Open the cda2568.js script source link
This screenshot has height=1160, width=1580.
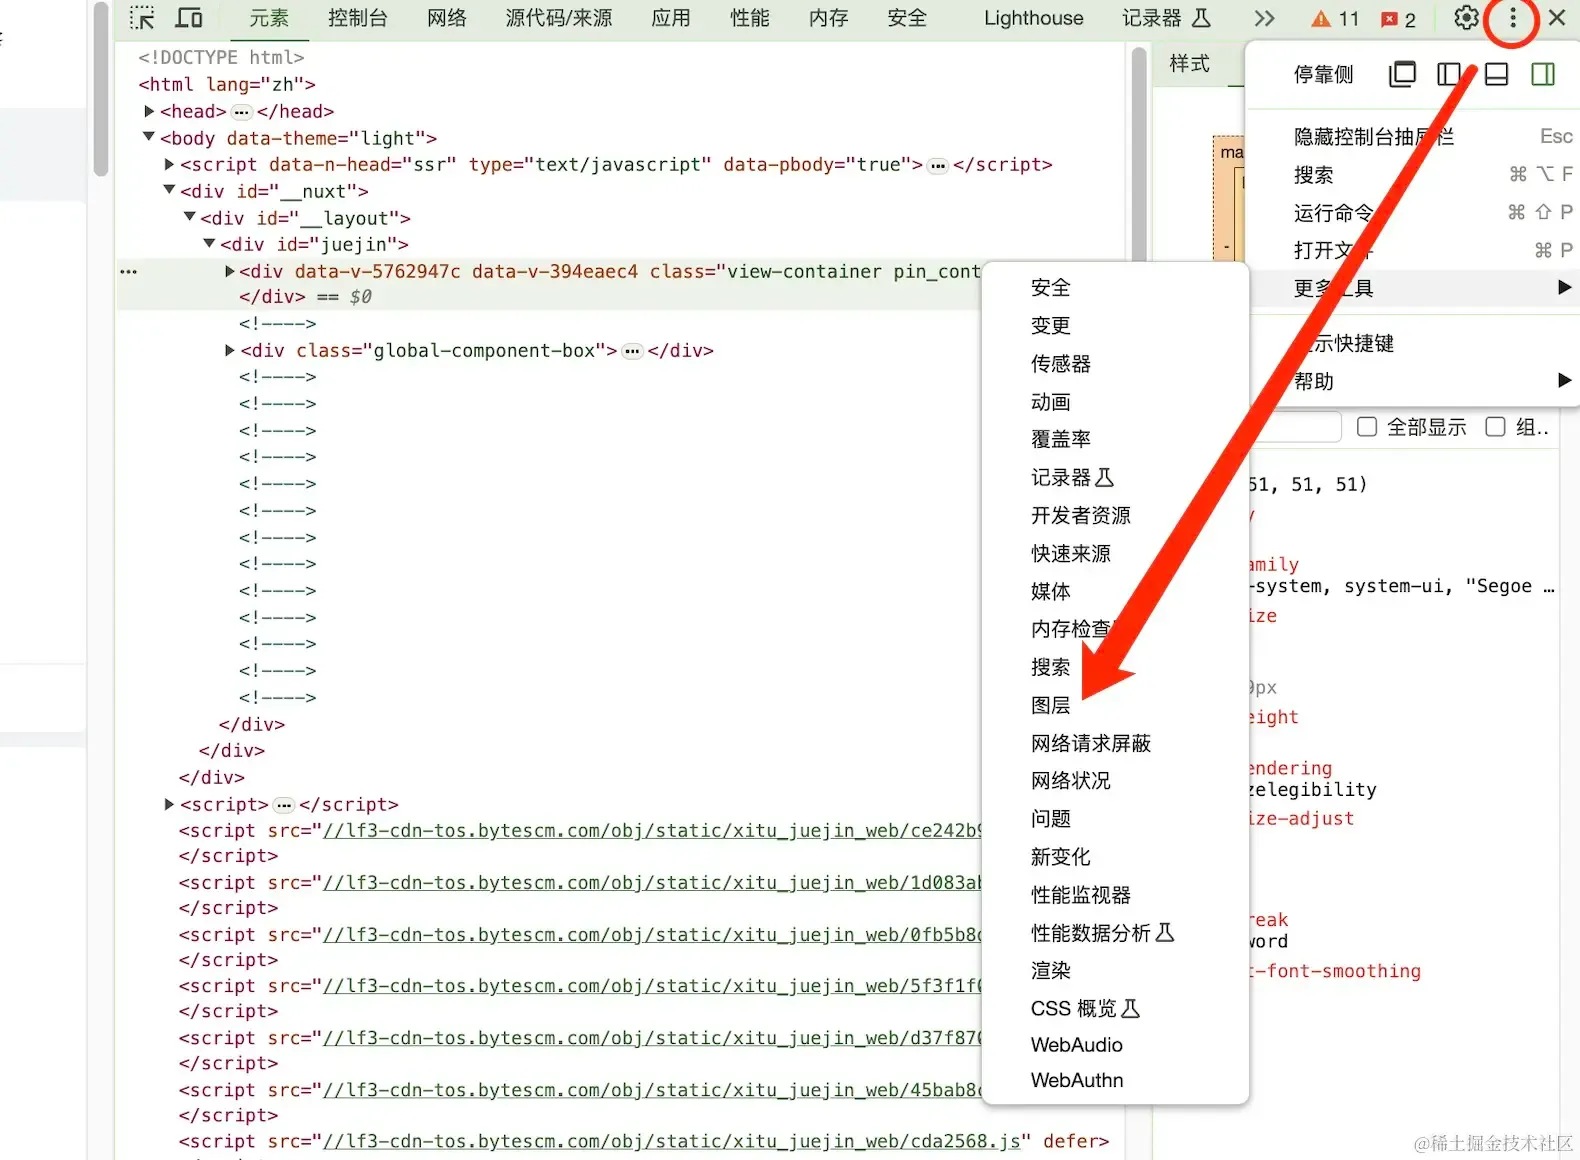pyautogui.click(x=672, y=1141)
